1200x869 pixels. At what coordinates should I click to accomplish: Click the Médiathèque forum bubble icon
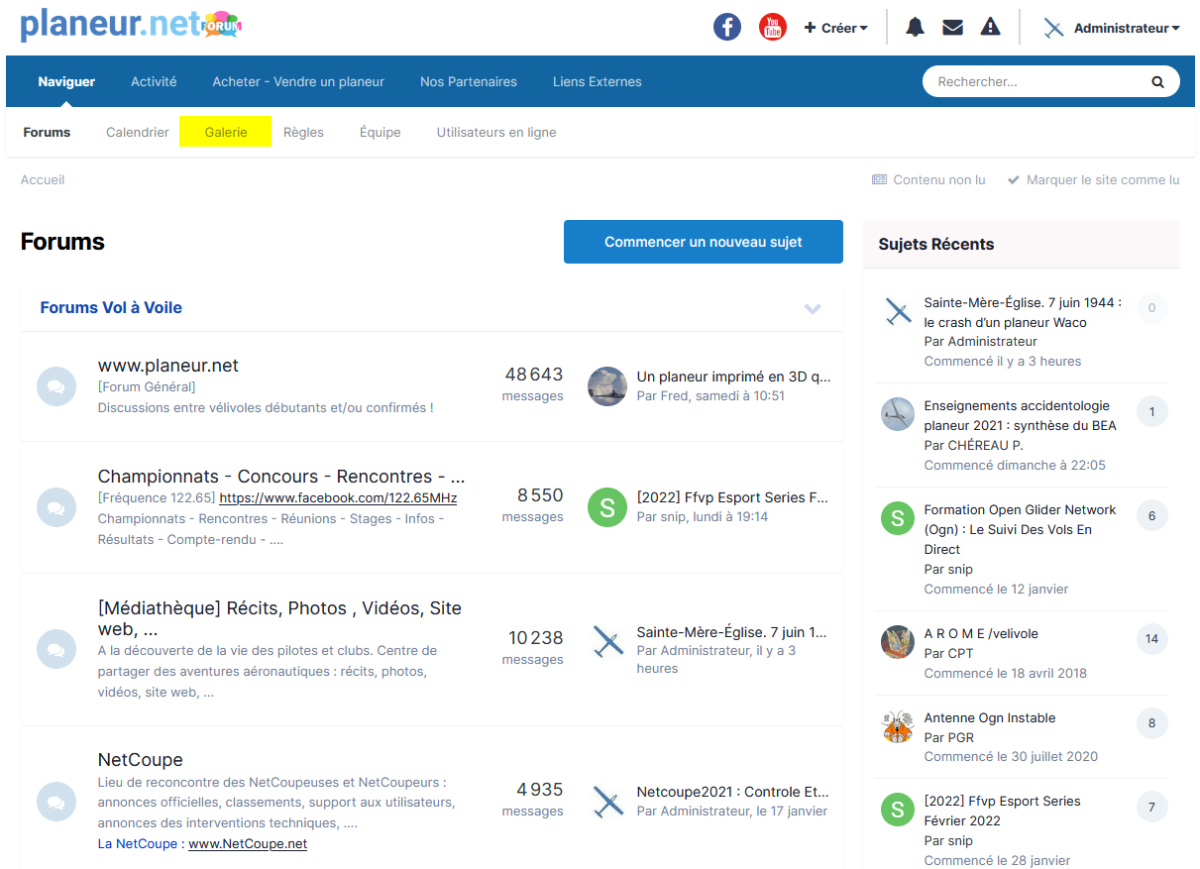coord(56,649)
